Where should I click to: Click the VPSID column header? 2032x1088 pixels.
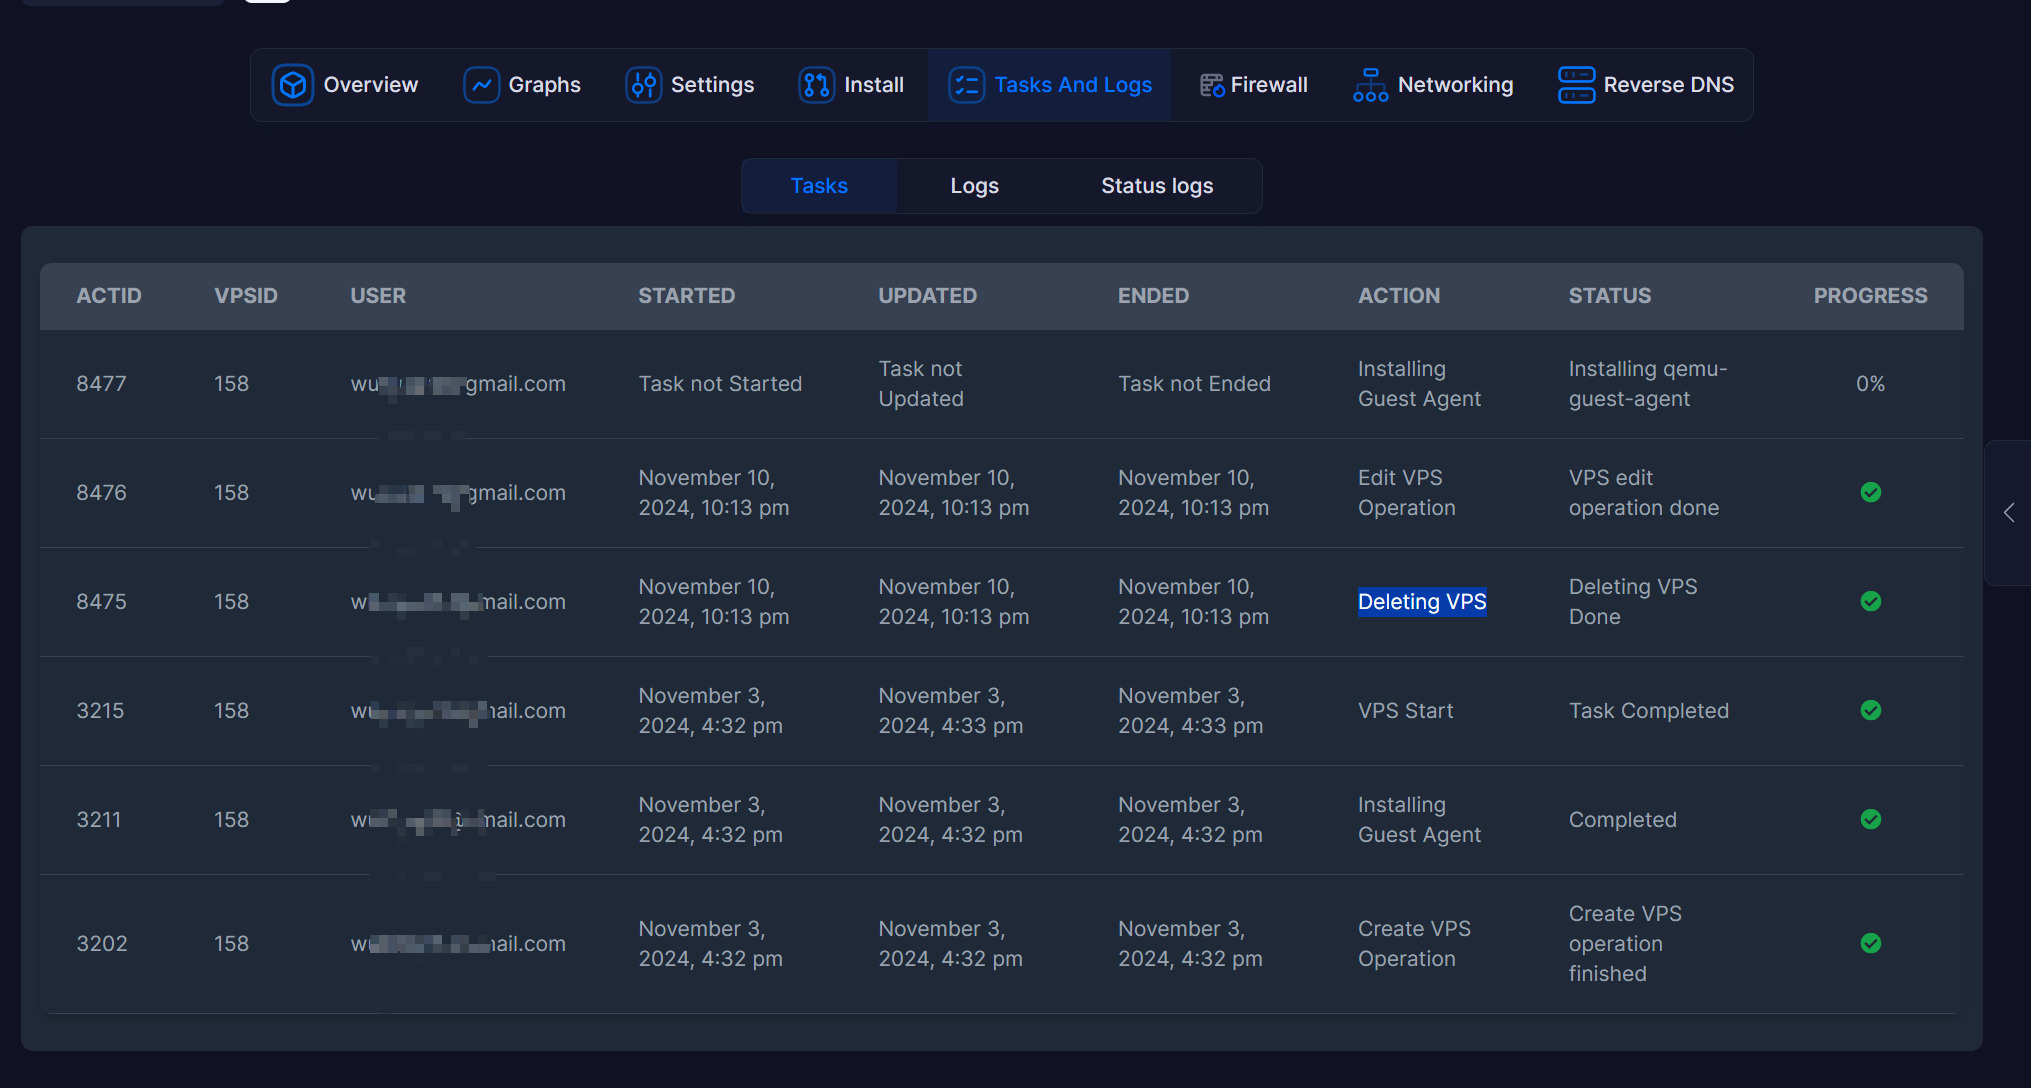(246, 296)
